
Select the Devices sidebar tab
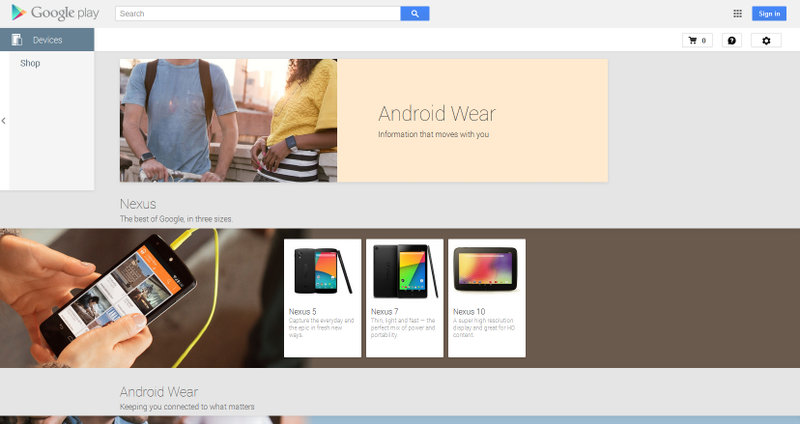coord(47,40)
